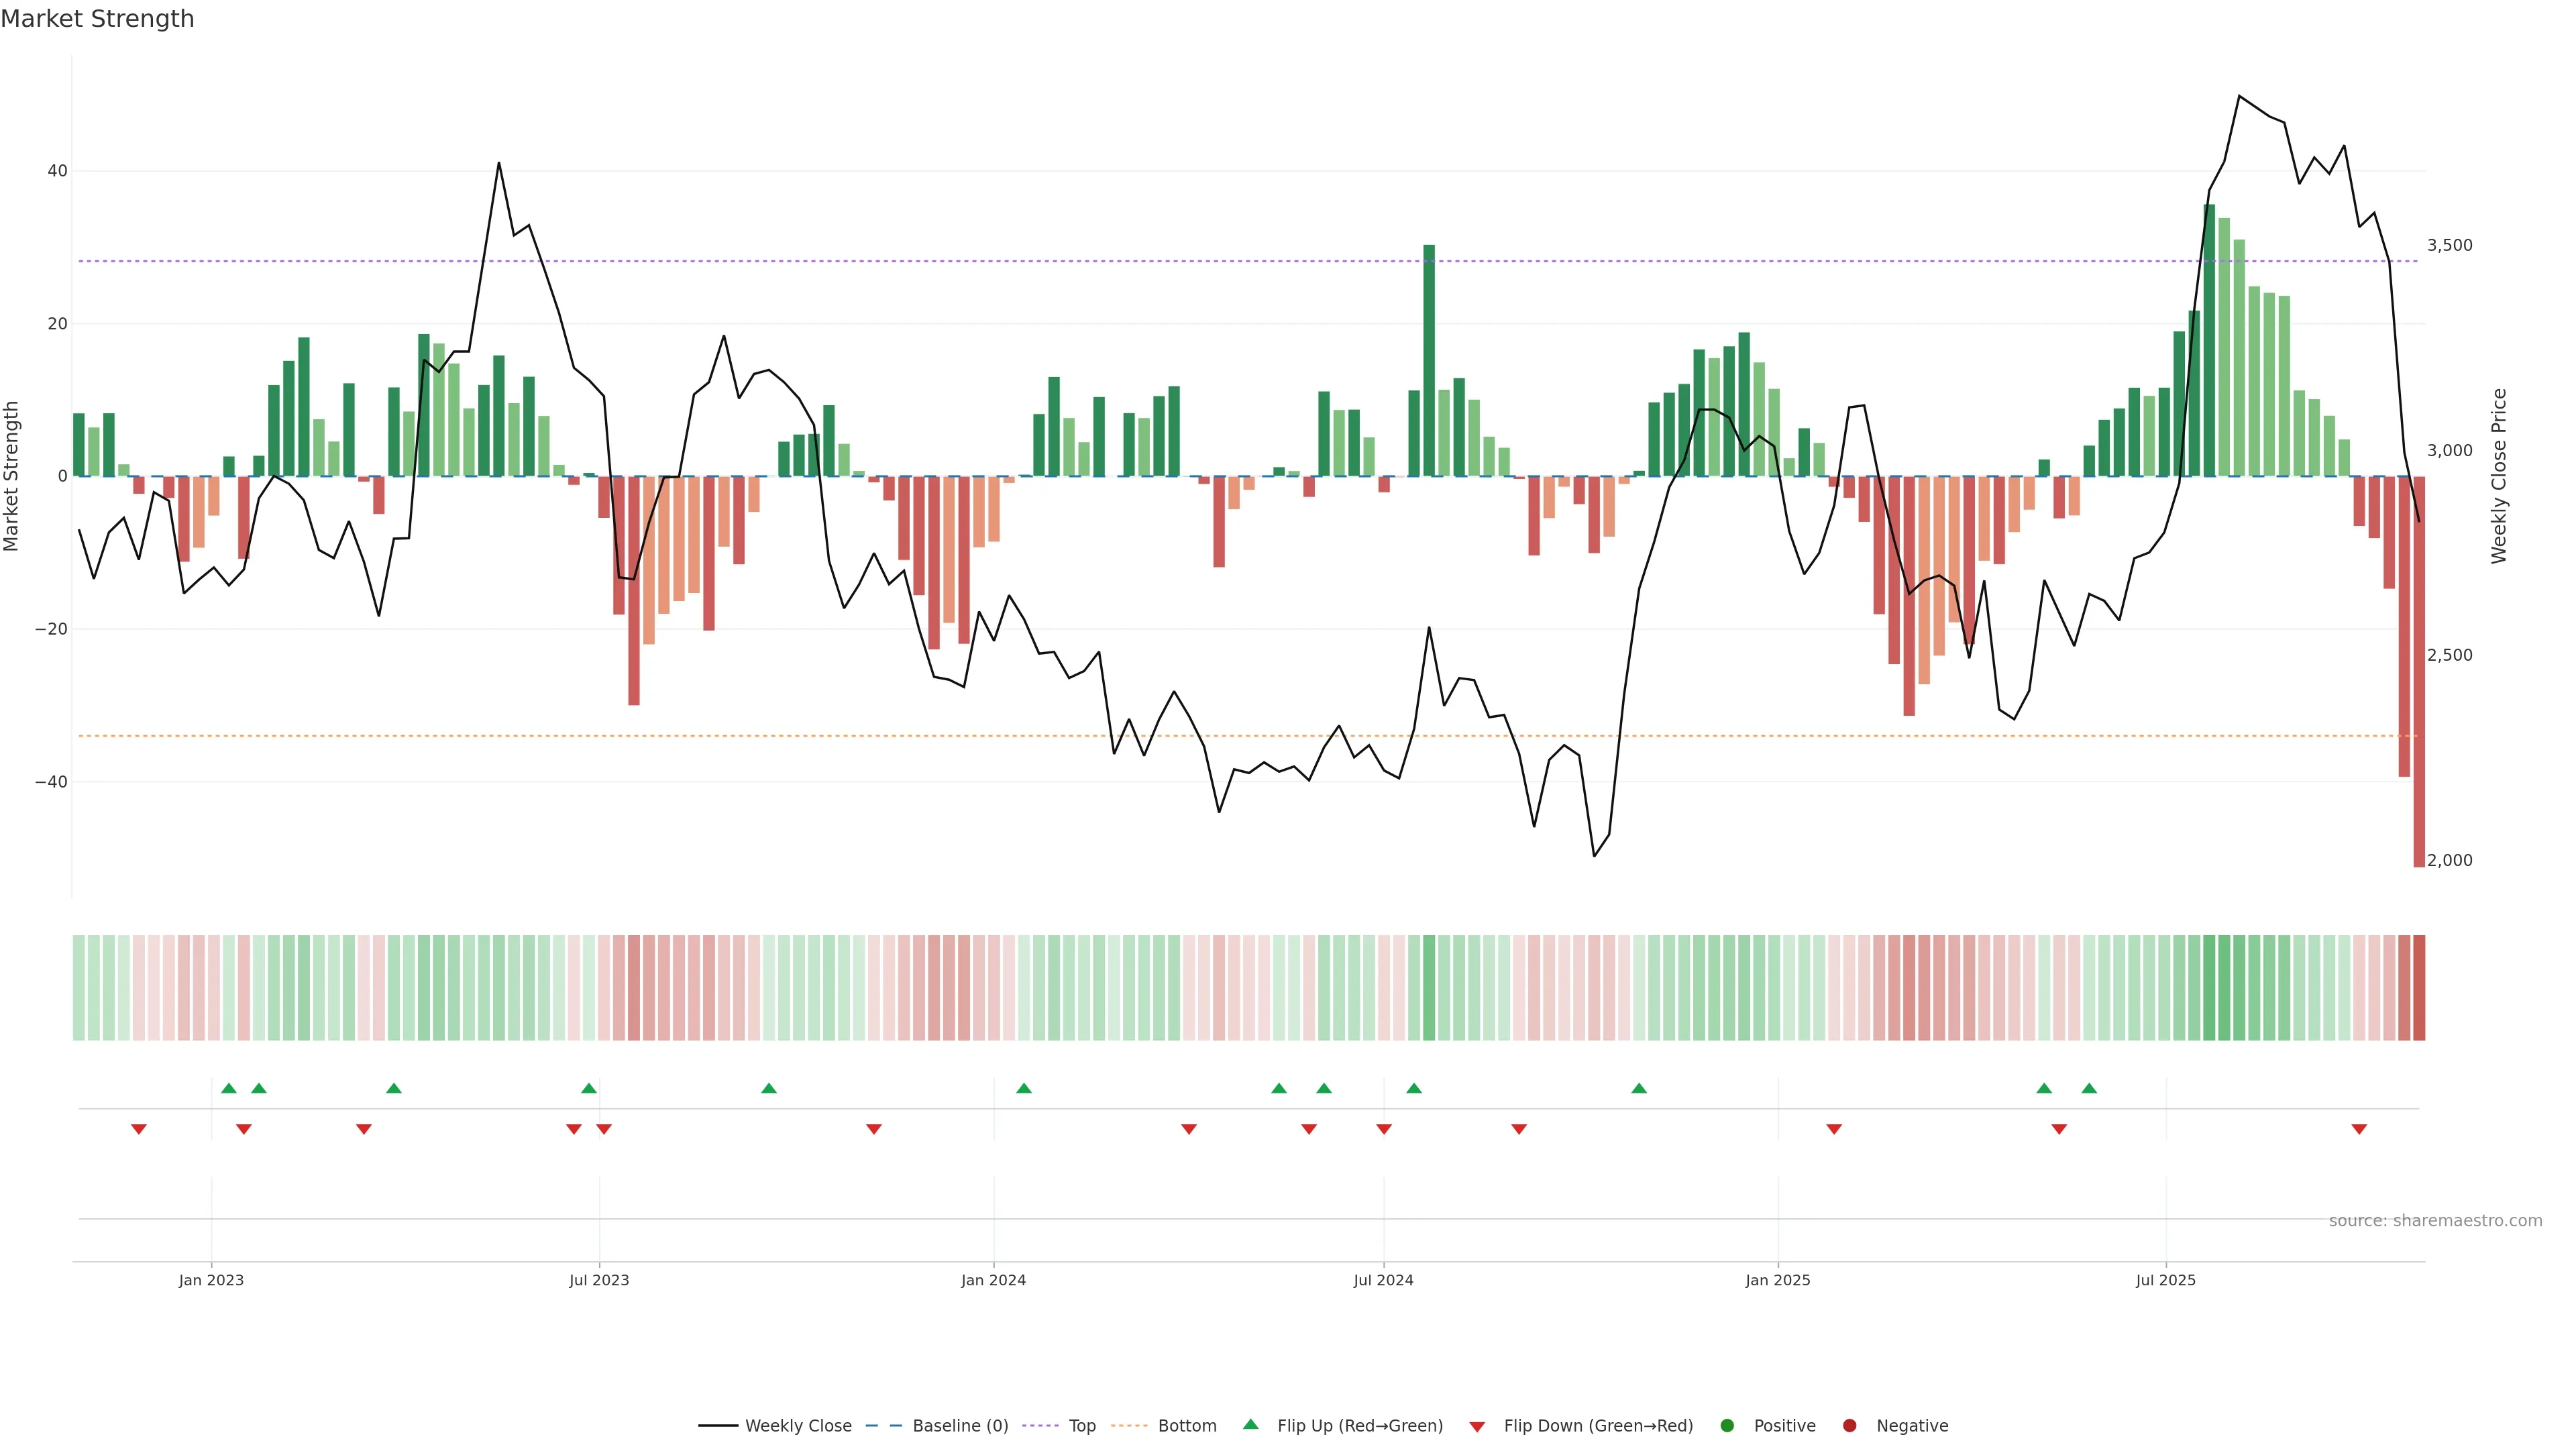This screenshot has width=2576, height=1449.
Task: Click the Jan 2023 x-axis label
Action: [211, 1280]
